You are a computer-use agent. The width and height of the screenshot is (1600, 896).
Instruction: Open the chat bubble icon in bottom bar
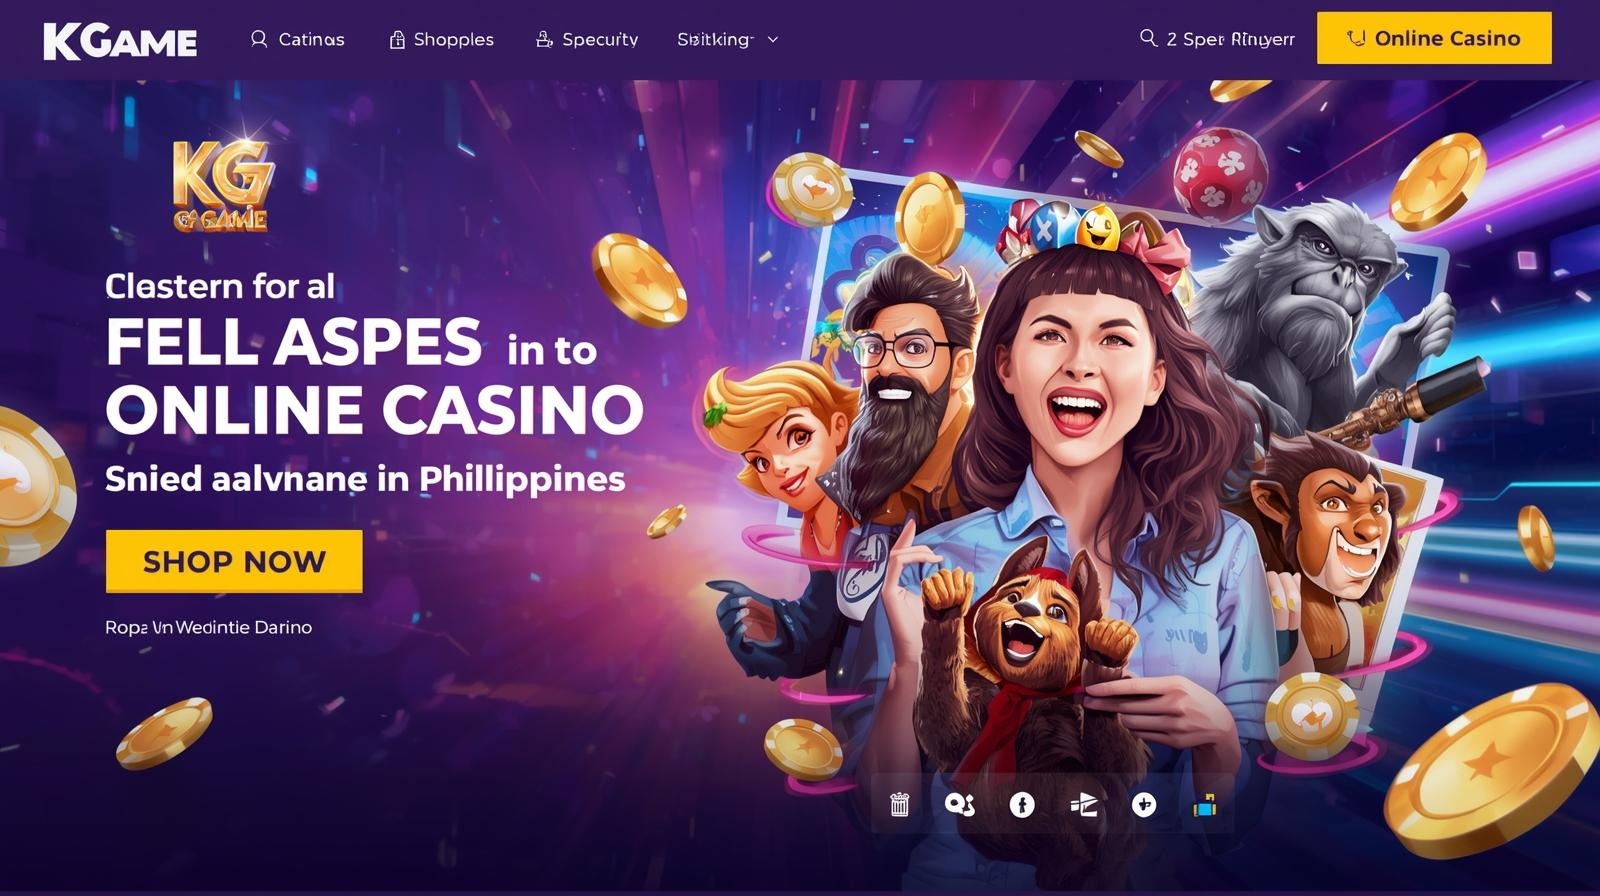960,804
